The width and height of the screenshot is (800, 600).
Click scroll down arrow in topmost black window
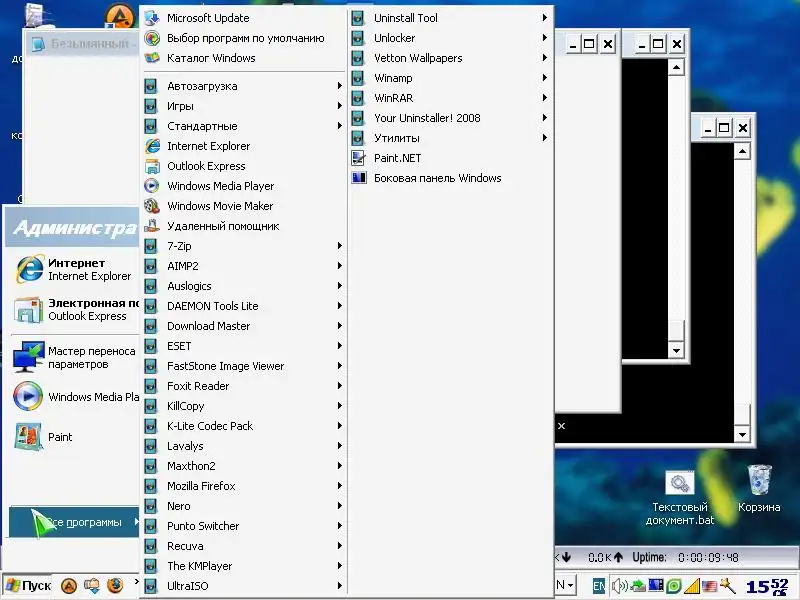[x=676, y=351]
